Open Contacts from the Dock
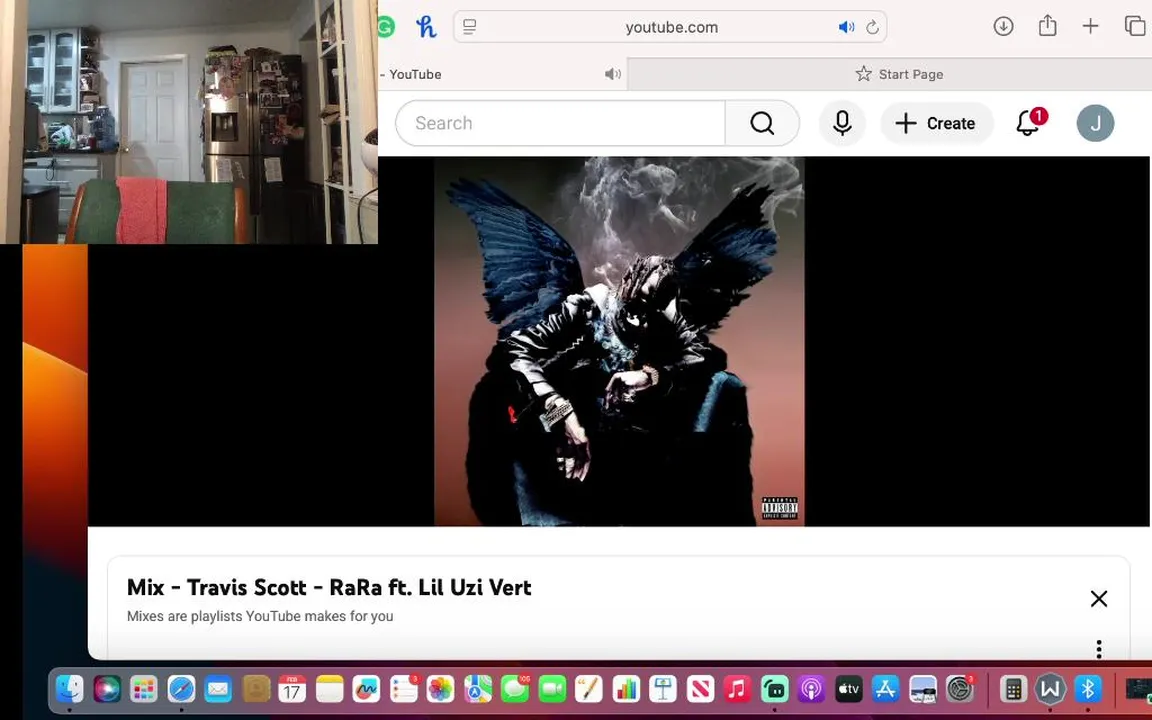The height and width of the screenshot is (720, 1152). tap(256, 689)
